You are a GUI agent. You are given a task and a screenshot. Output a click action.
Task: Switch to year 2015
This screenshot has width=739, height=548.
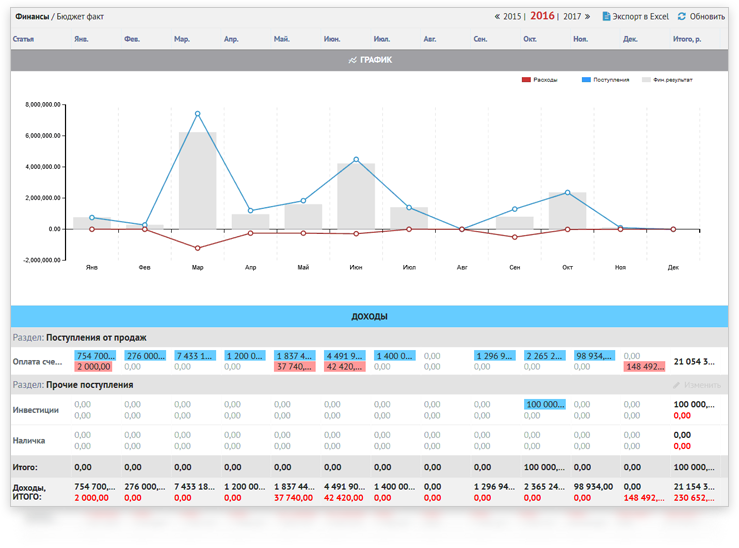pos(513,17)
